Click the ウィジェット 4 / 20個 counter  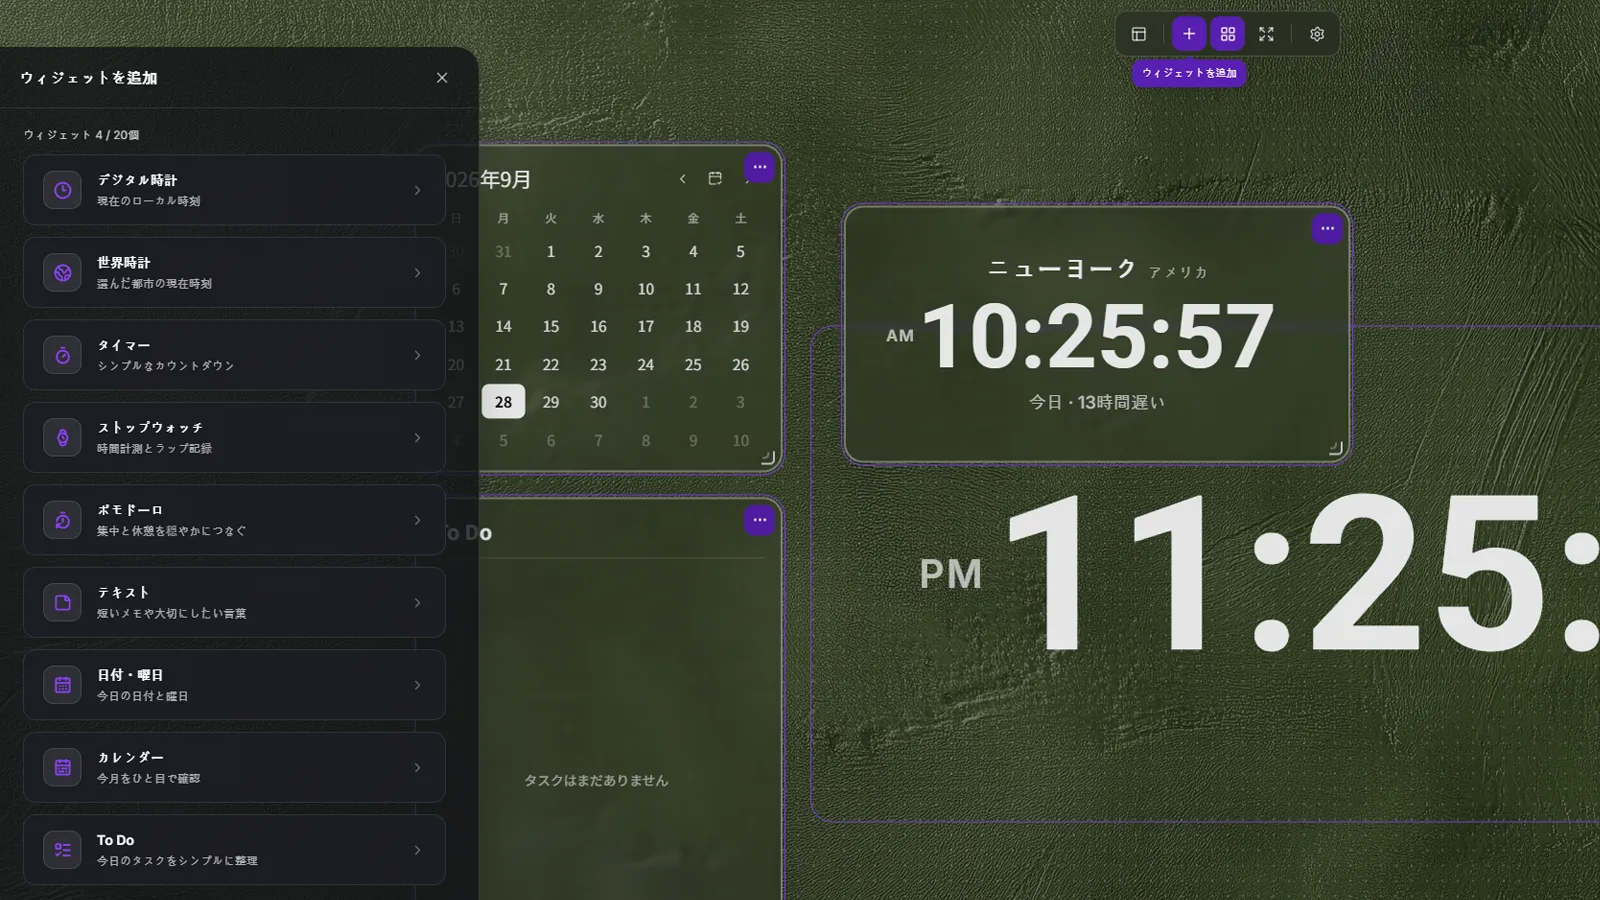82,135
